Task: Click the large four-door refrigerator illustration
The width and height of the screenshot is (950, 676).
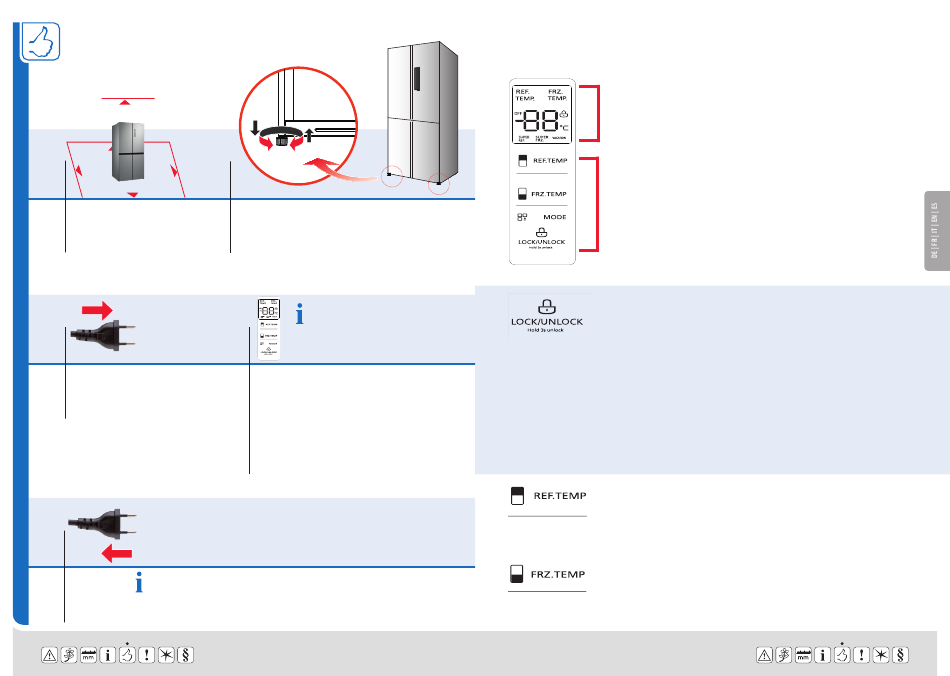Action: pyautogui.click(x=422, y=114)
